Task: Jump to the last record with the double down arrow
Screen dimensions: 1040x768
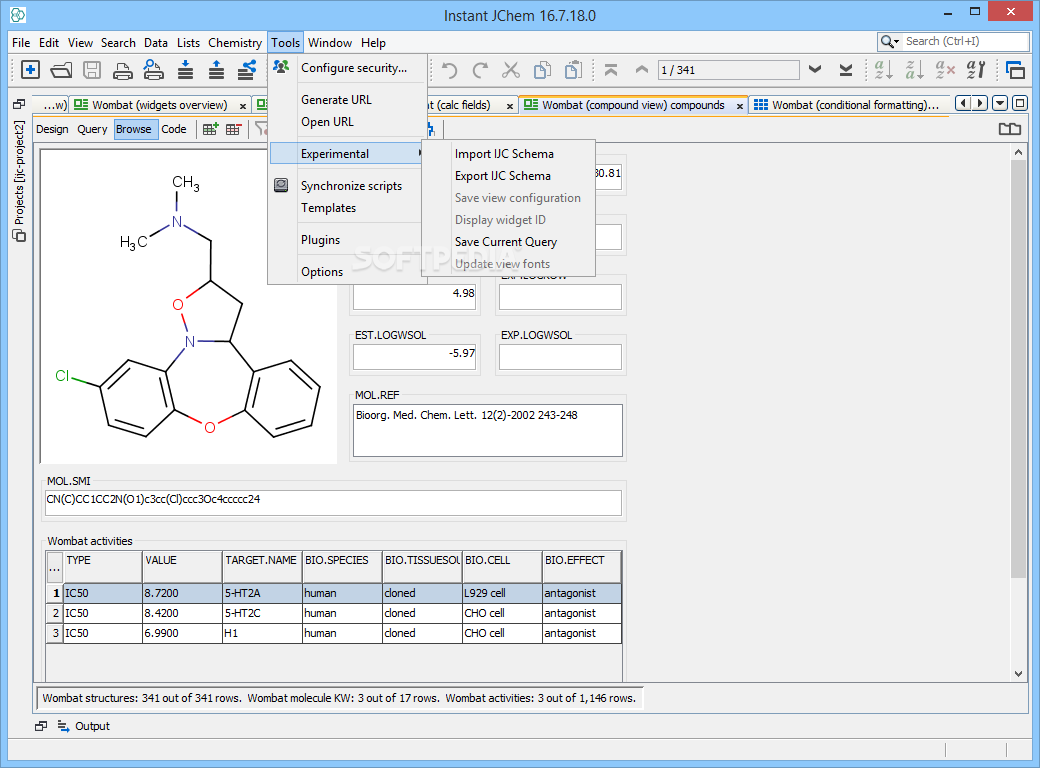Action: tap(846, 70)
